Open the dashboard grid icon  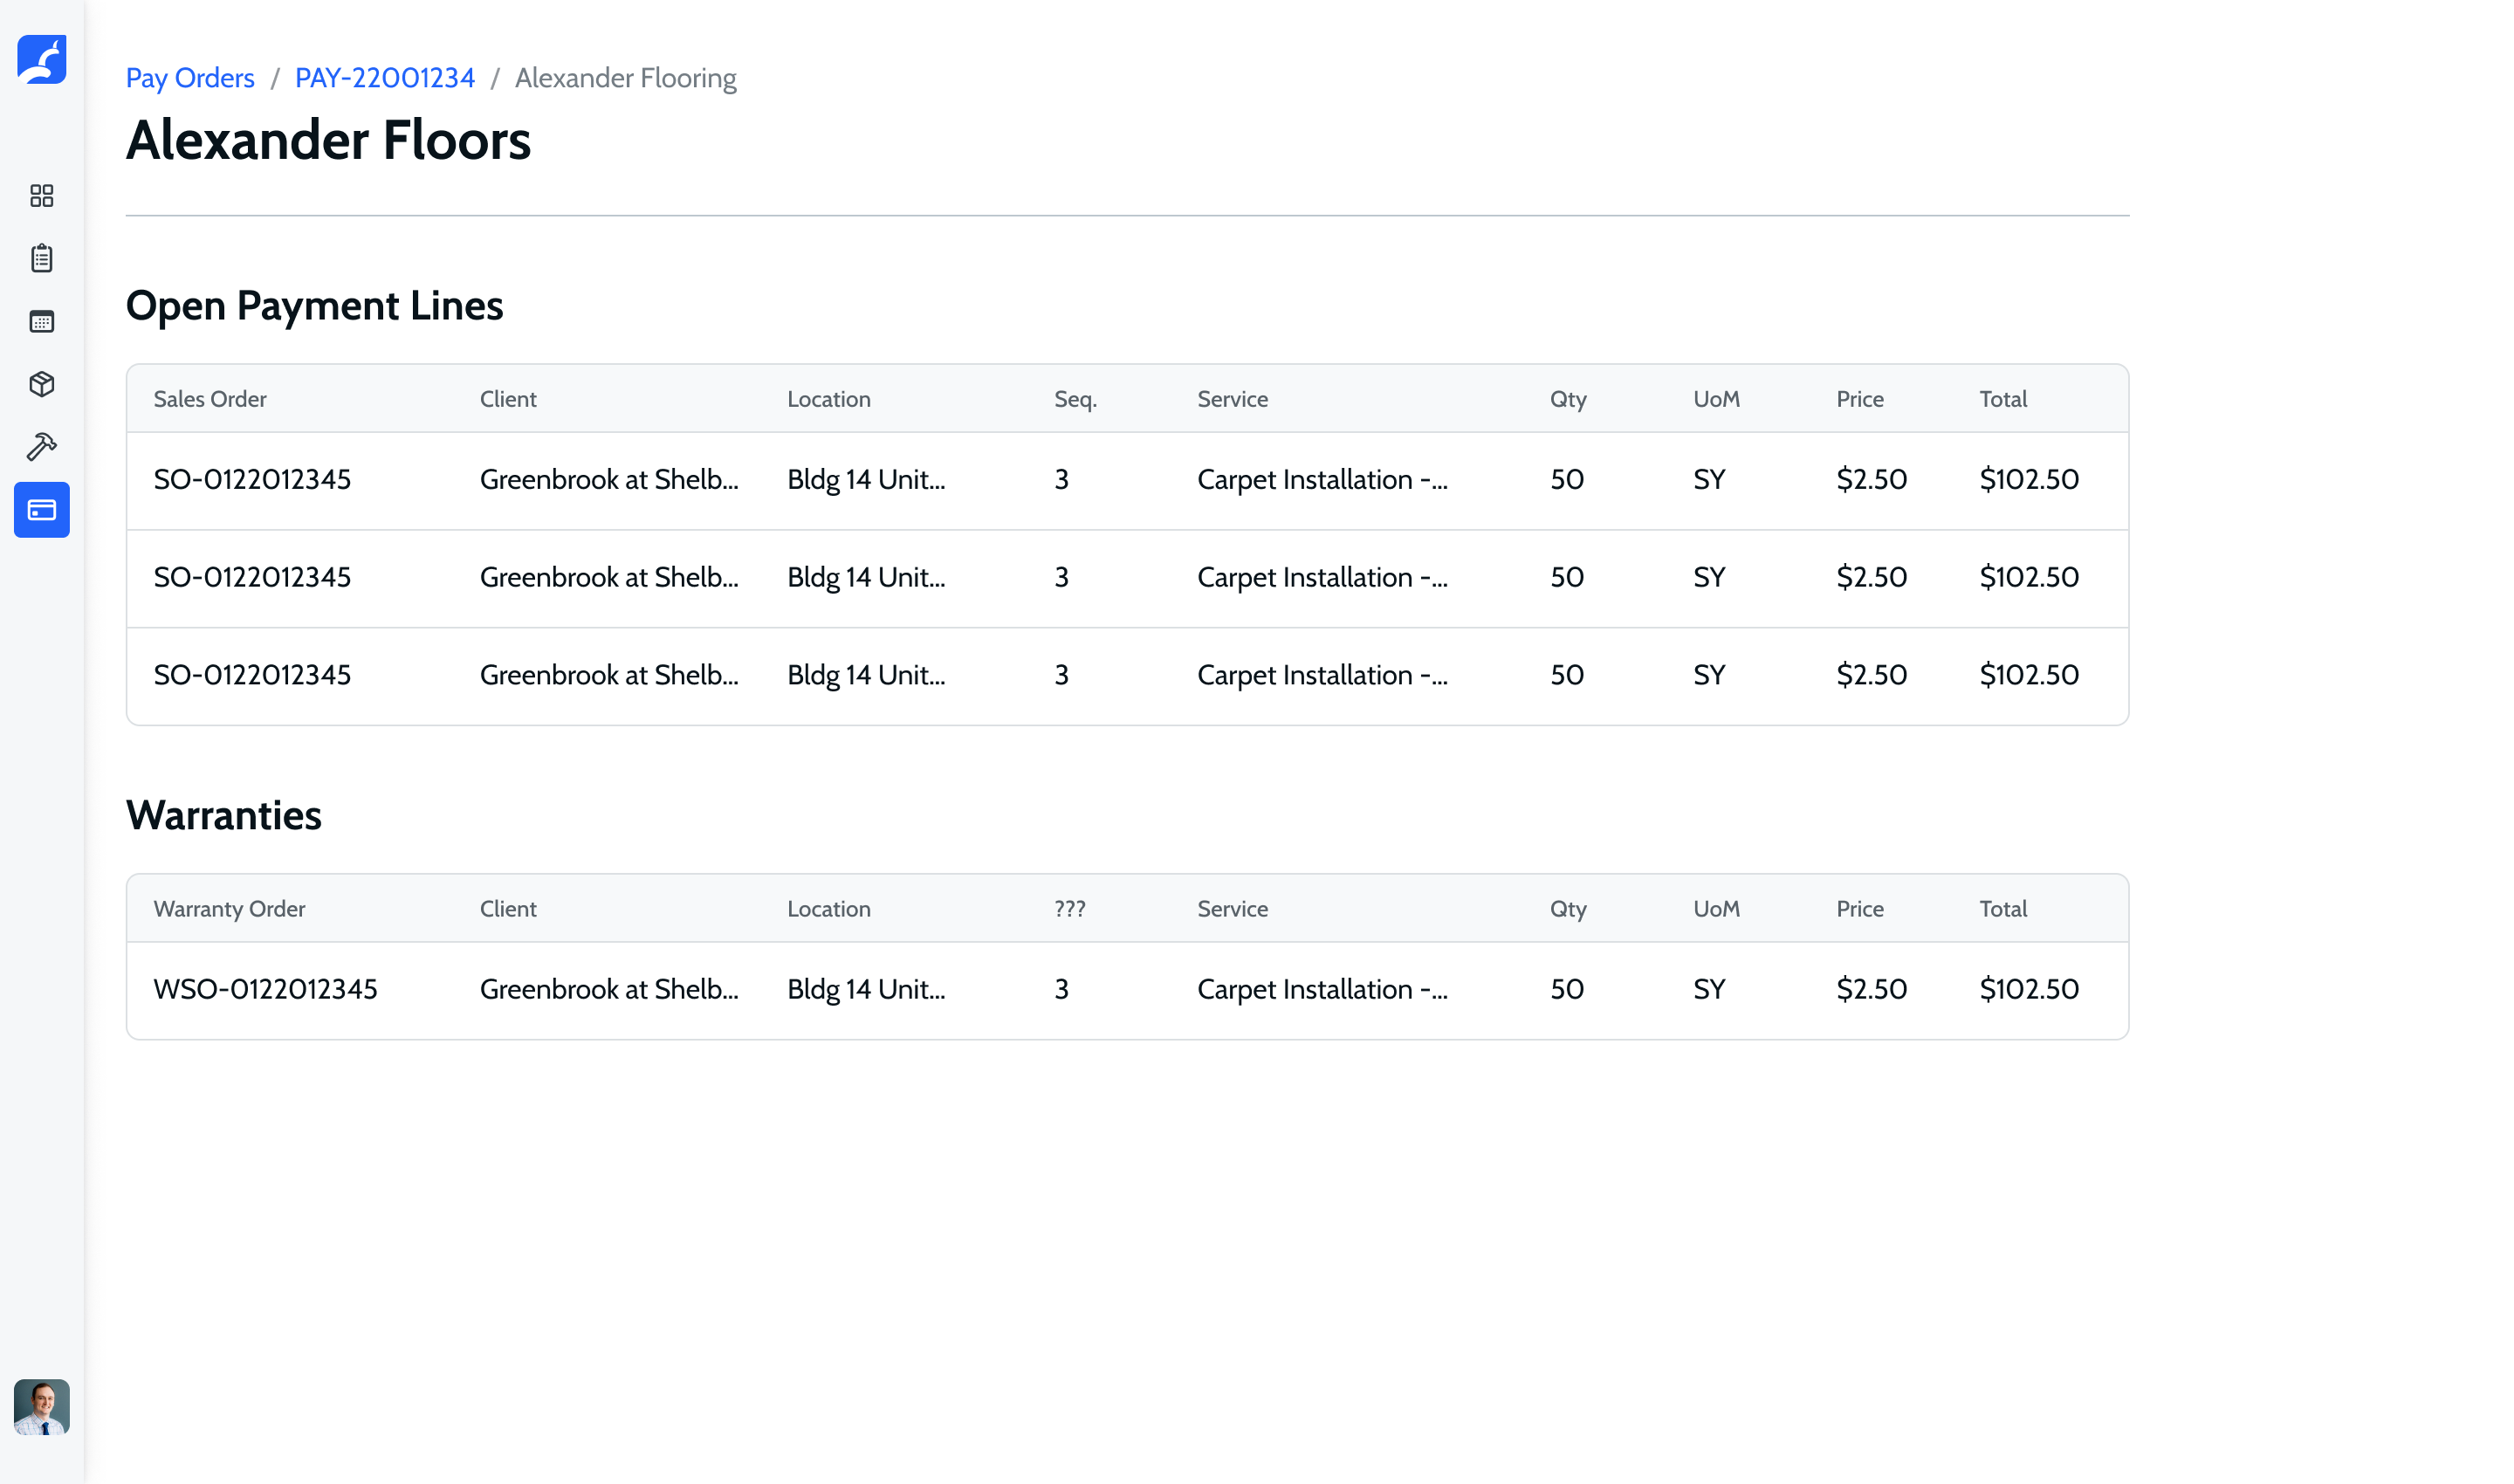[x=41, y=196]
